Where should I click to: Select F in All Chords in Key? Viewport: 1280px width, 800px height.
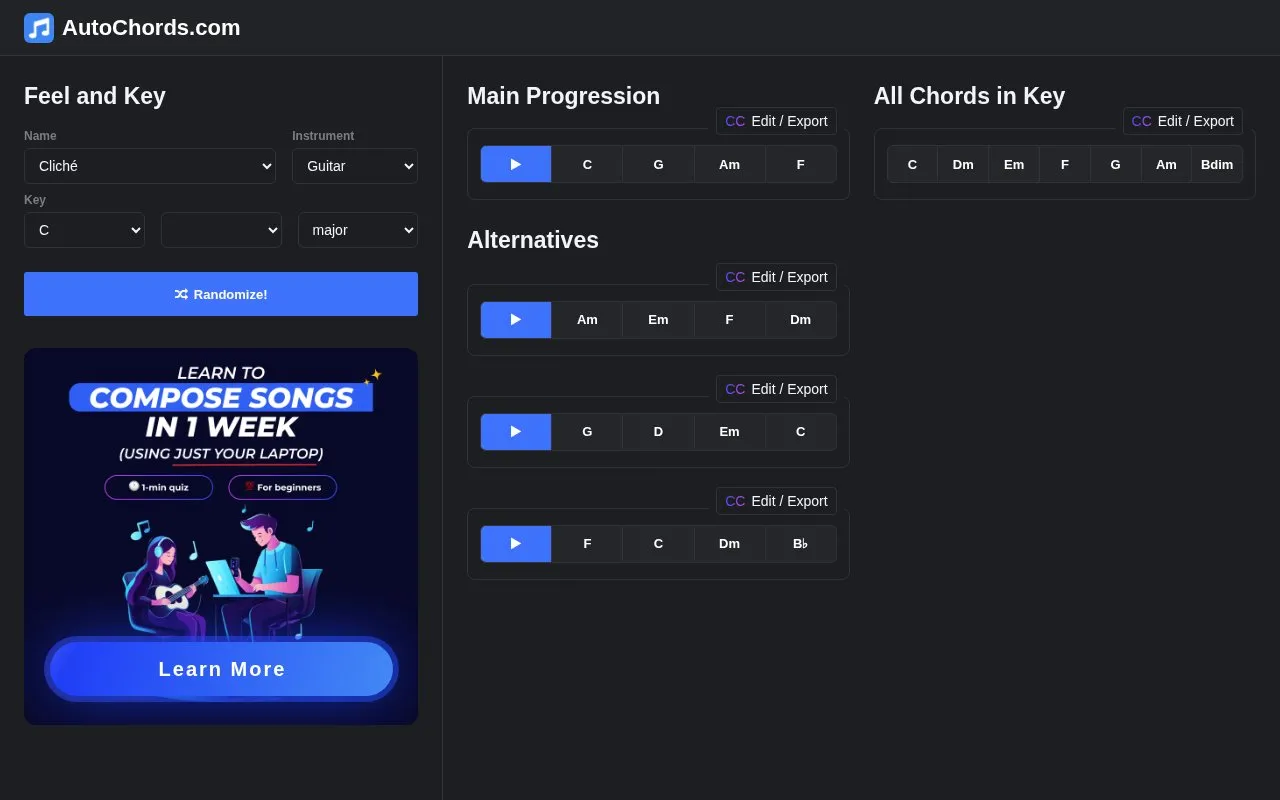tap(1065, 164)
